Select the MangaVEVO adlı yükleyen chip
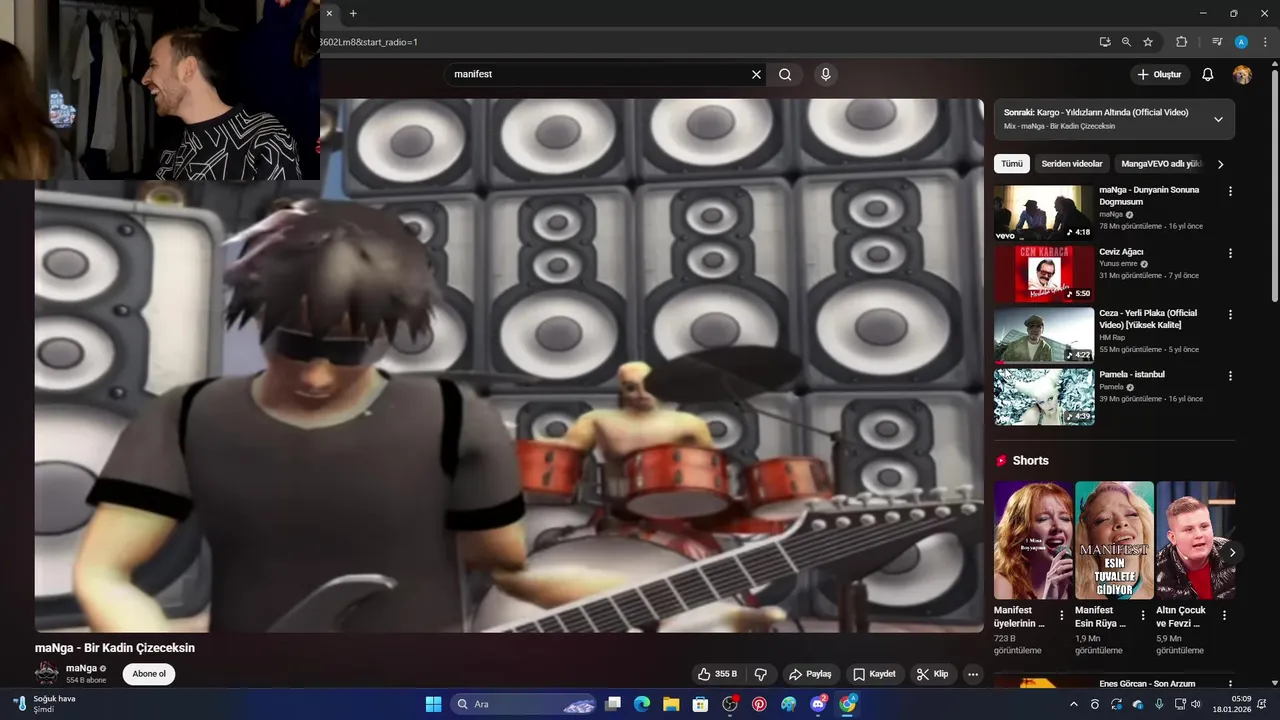Image resolution: width=1280 pixels, height=720 pixels. pos(1160,164)
